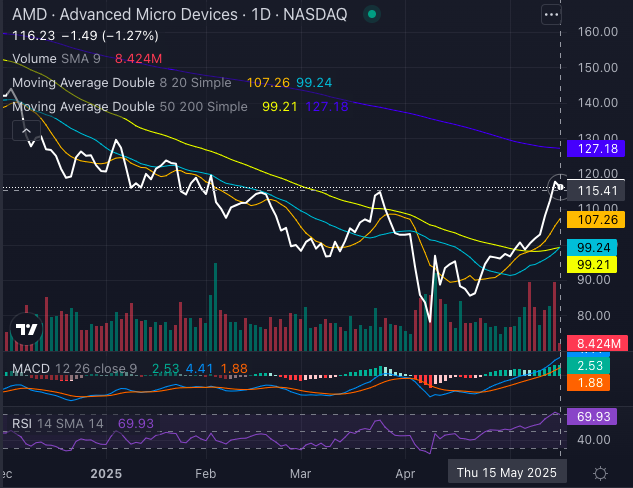Click the 8.424M volume value in the legend

point(138,59)
